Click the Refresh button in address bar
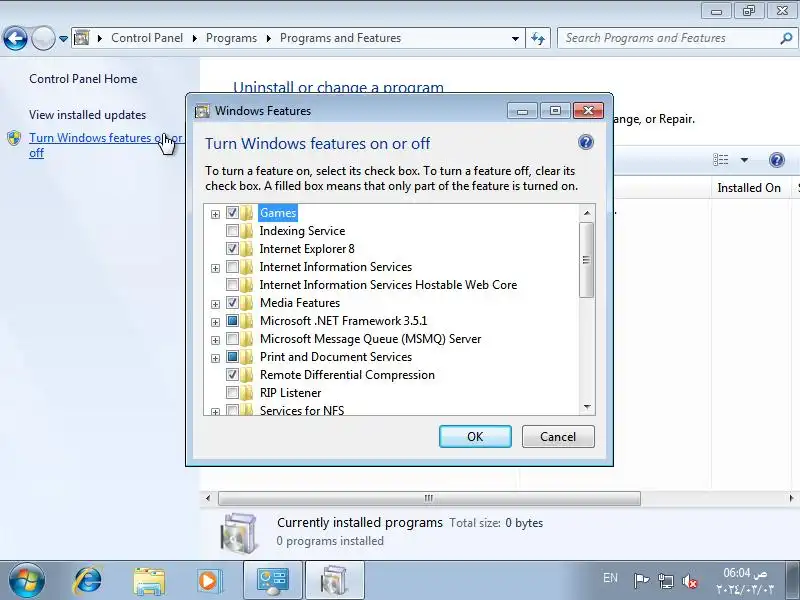The height and width of the screenshot is (600, 800). coord(538,38)
